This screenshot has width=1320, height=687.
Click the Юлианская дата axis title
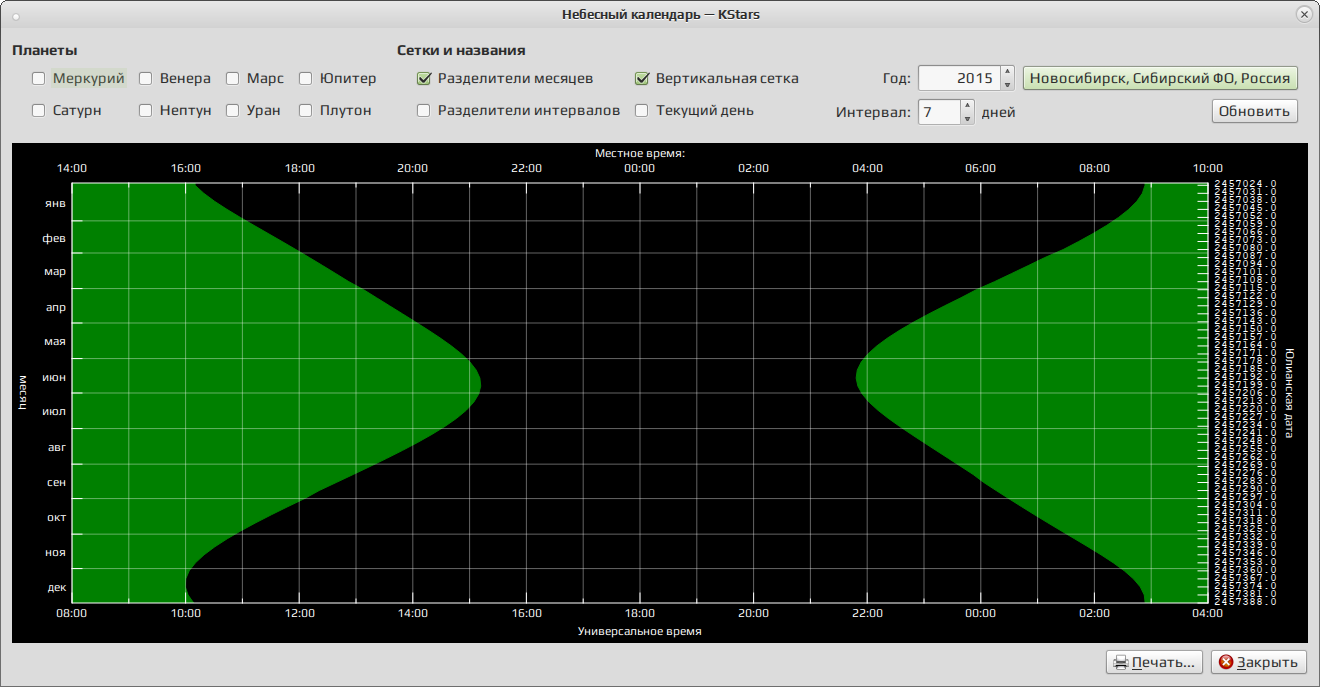(1289, 393)
